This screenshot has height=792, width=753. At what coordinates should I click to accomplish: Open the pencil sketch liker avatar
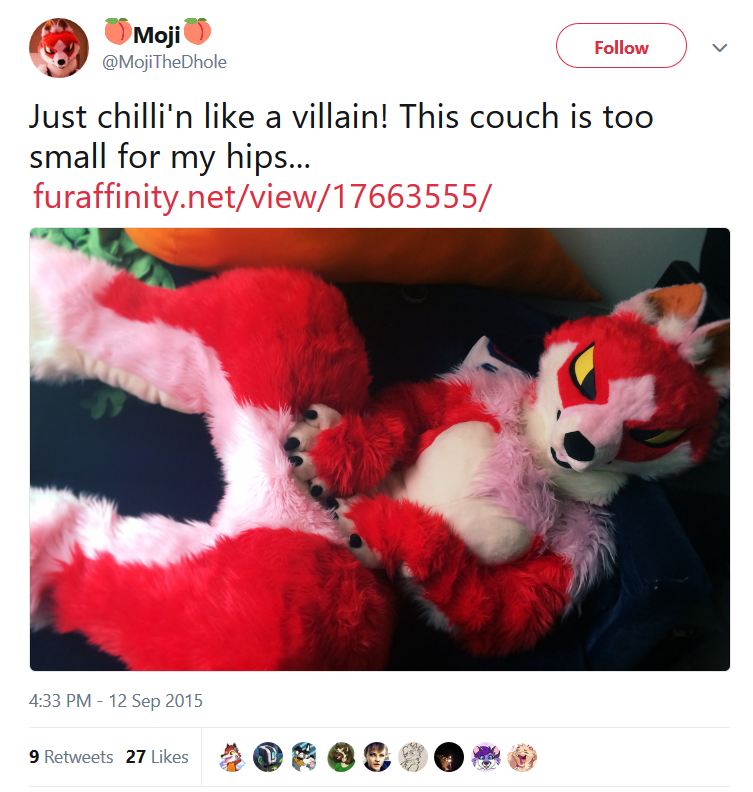click(x=413, y=757)
